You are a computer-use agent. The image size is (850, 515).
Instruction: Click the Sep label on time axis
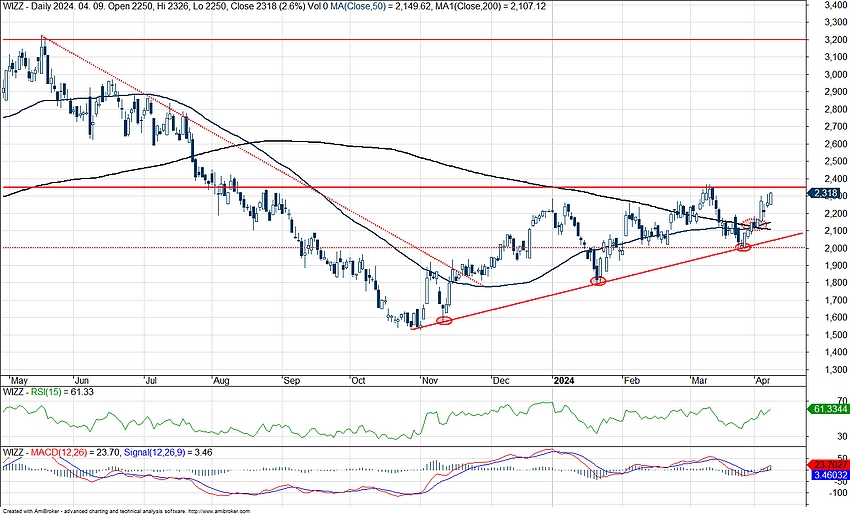291,381
